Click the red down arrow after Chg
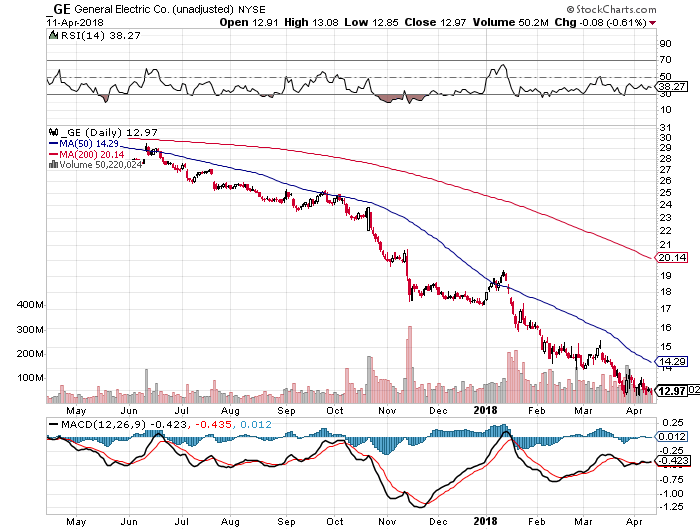700x530 pixels. pos(653,23)
